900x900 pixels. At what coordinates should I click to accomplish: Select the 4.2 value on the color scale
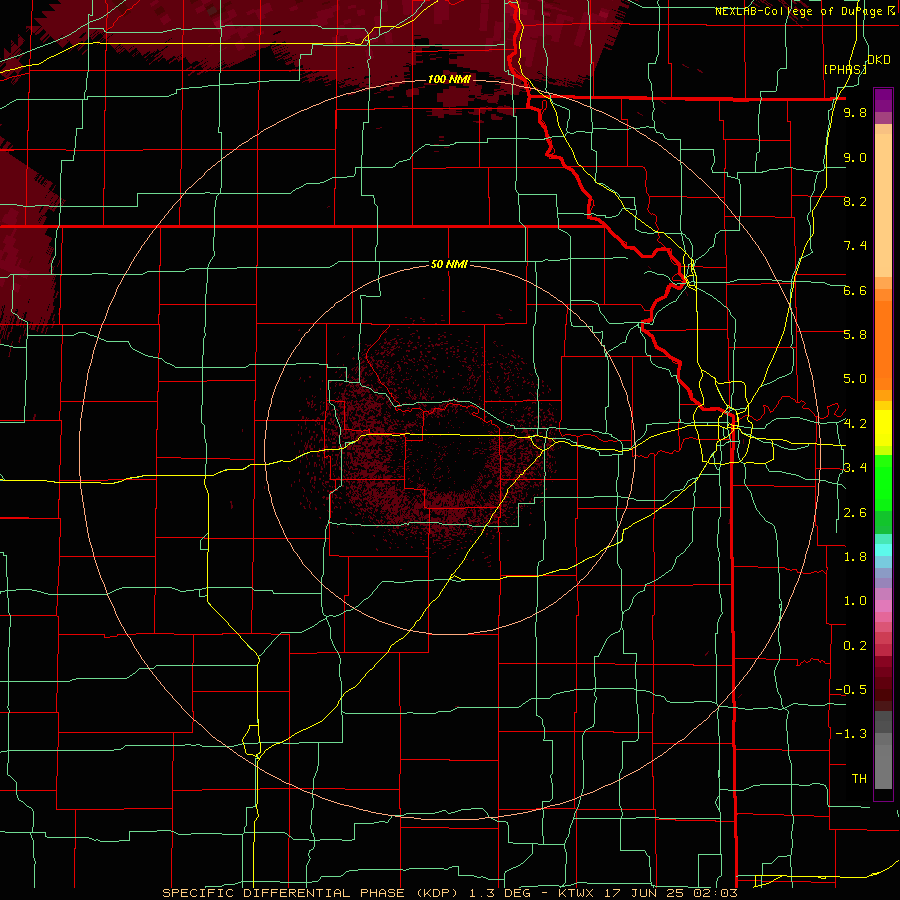(x=855, y=424)
